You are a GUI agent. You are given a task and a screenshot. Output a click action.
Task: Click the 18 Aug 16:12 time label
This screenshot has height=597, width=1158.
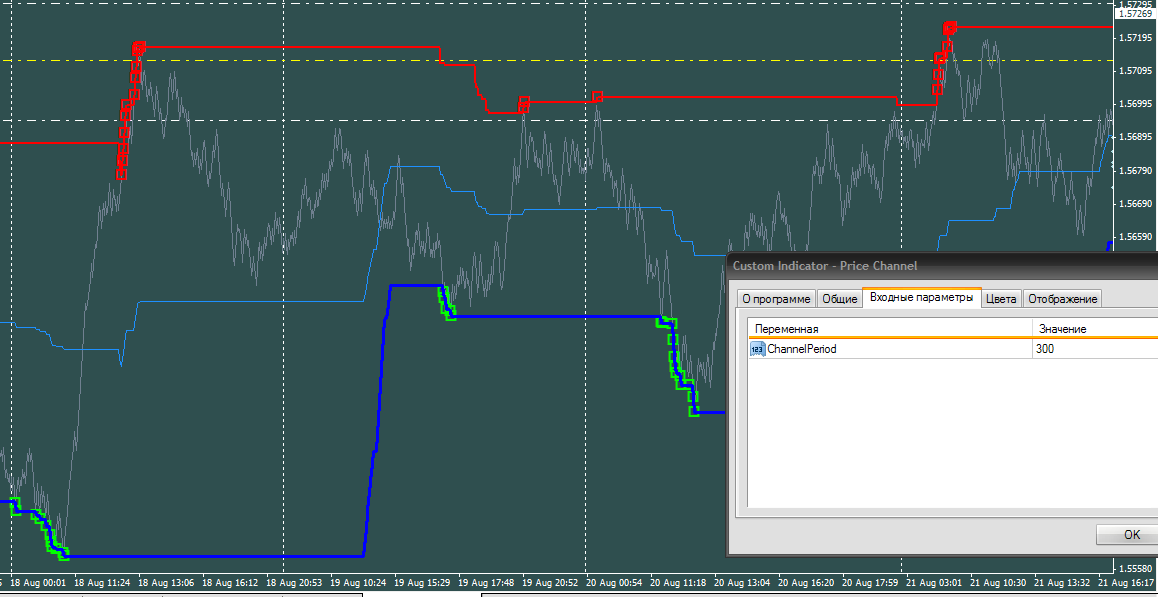pos(230,582)
